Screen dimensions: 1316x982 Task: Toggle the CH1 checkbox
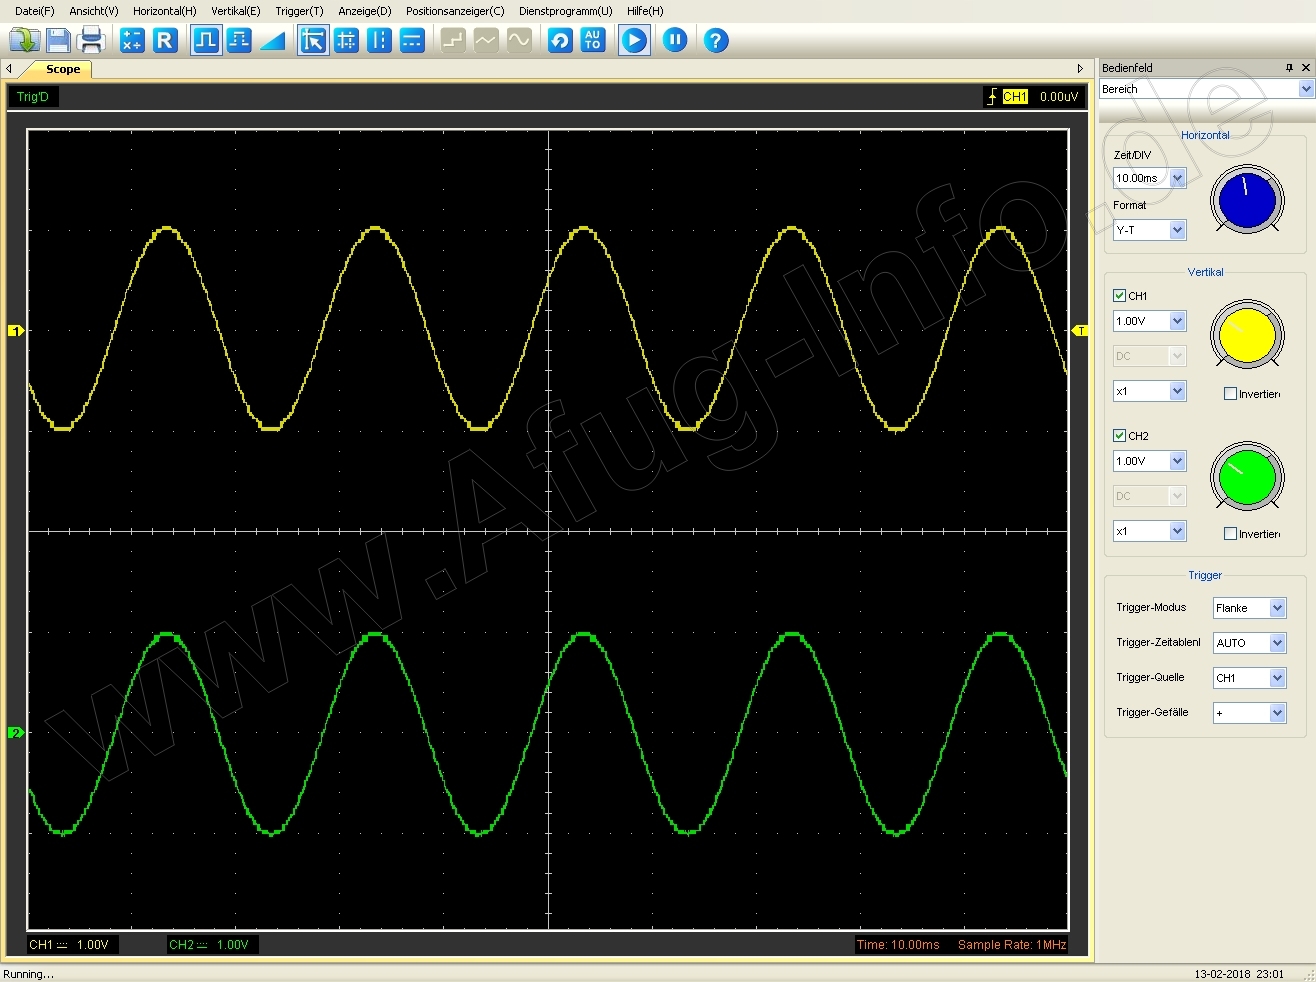click(x=1119, y=295)
